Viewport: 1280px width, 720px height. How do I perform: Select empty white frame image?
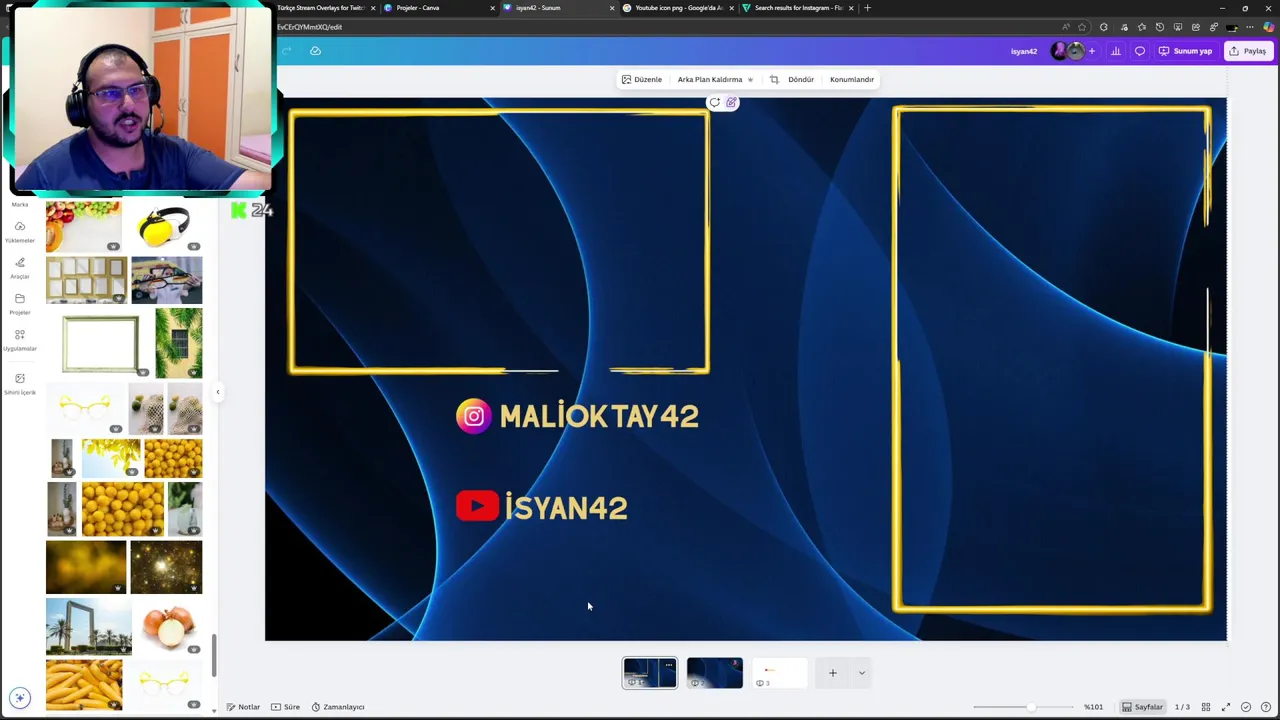[x=101, y=344]
